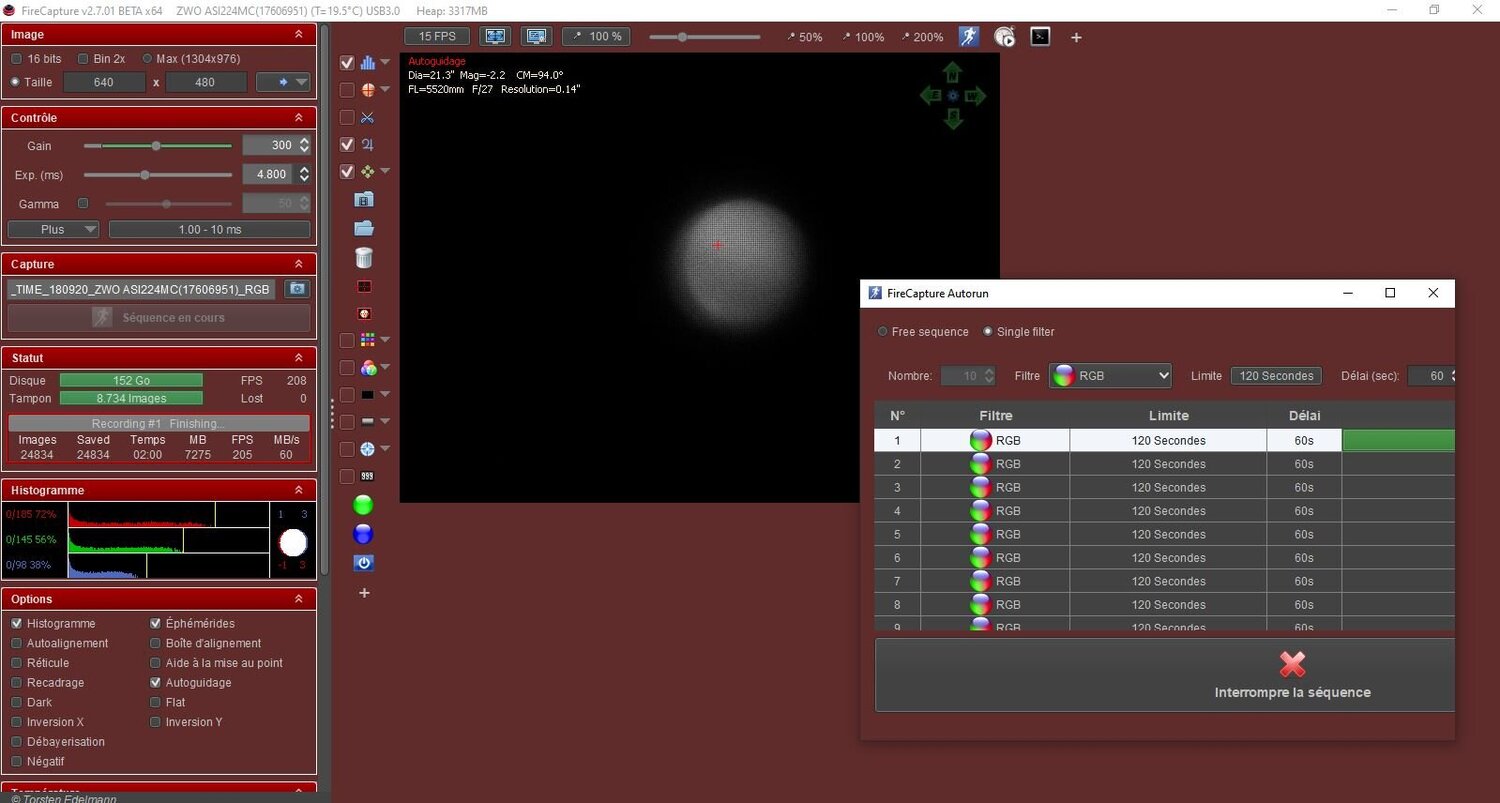The height and width of the screenshot is (803, 1500).
Task: Disable the Autoguidage checkbox
Action: pos(156,682)
